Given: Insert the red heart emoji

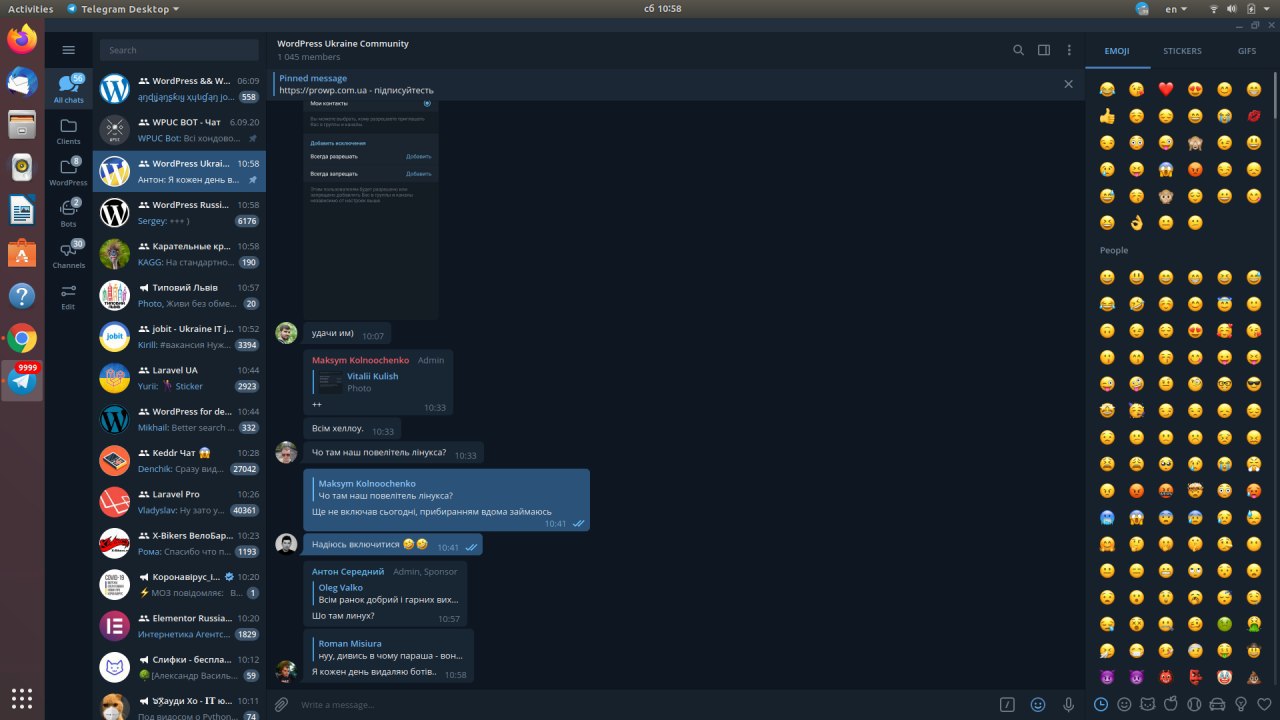Looking at the screenshot, I should (x=1165, y=89).
